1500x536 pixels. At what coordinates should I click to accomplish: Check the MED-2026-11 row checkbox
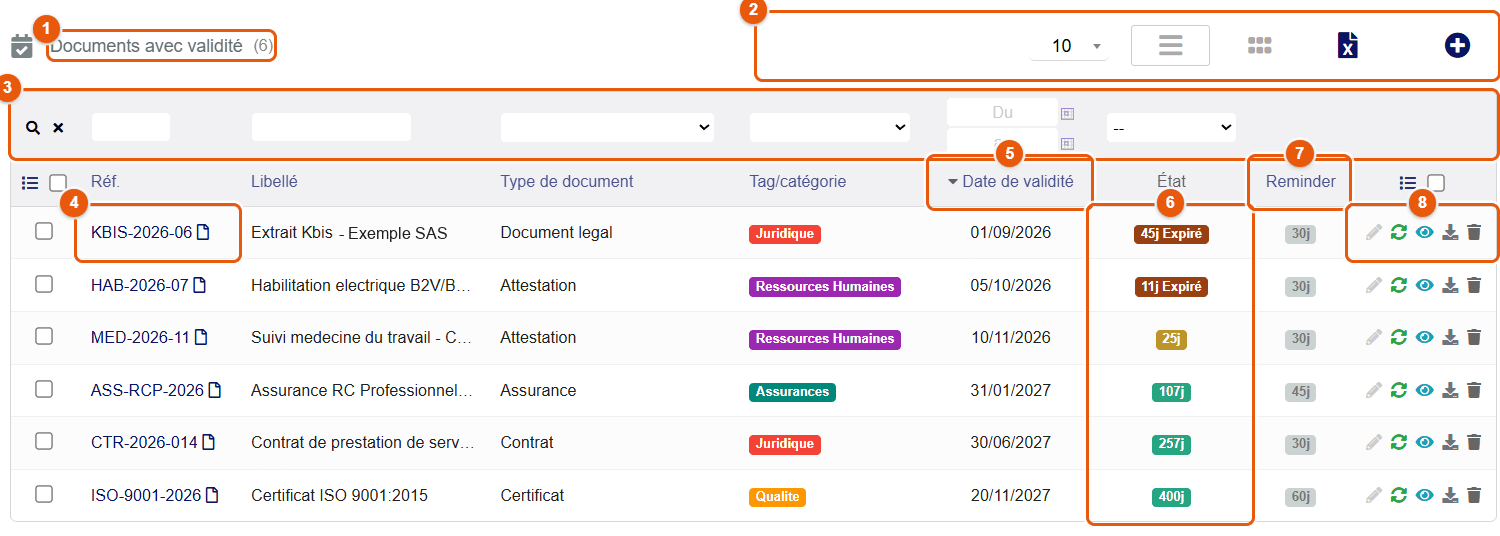point(44,336)
